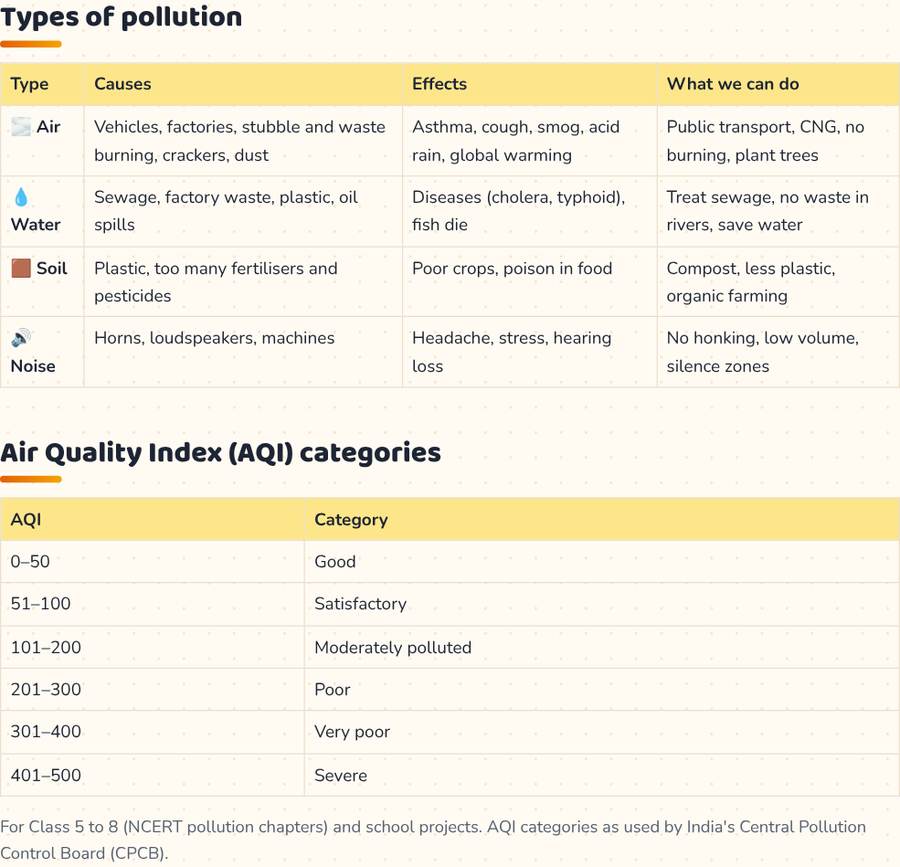Screen dimensions: 900x867
Task: Click the AQI value '201–300'
Action: click(45, 689)
